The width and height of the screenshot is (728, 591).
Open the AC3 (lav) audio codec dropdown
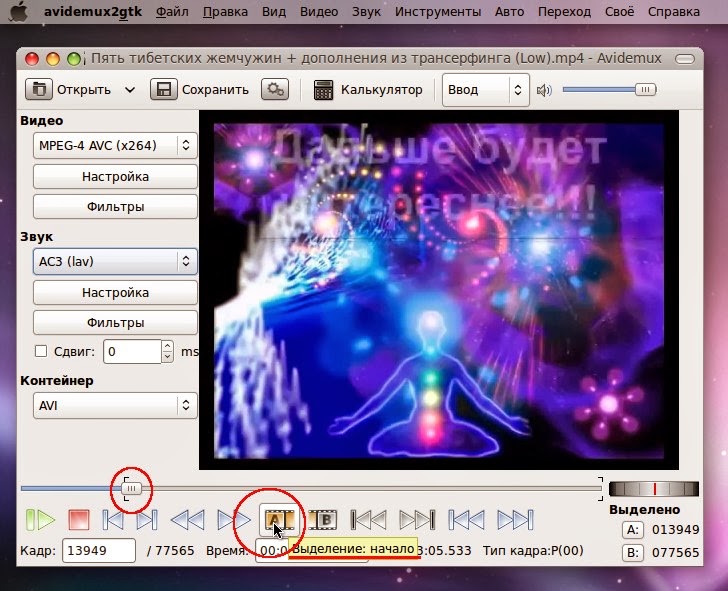click(115, 261)
